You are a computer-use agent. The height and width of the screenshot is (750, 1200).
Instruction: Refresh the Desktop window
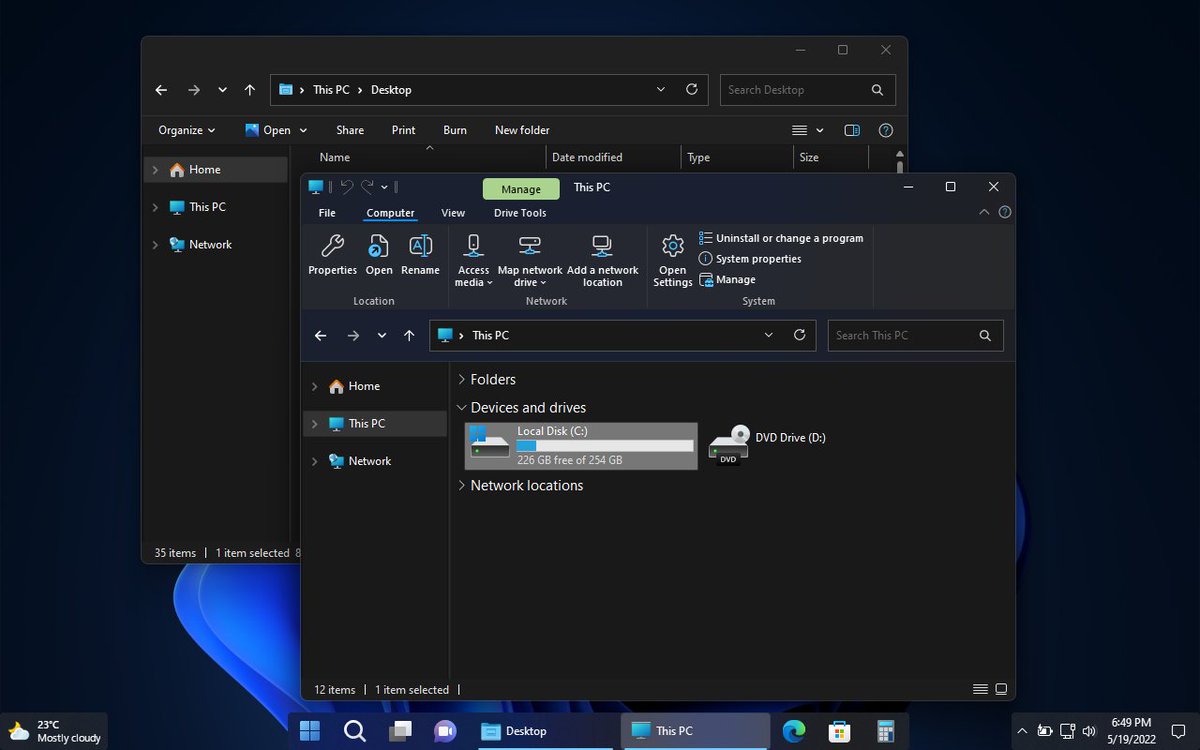pos(691,90)
